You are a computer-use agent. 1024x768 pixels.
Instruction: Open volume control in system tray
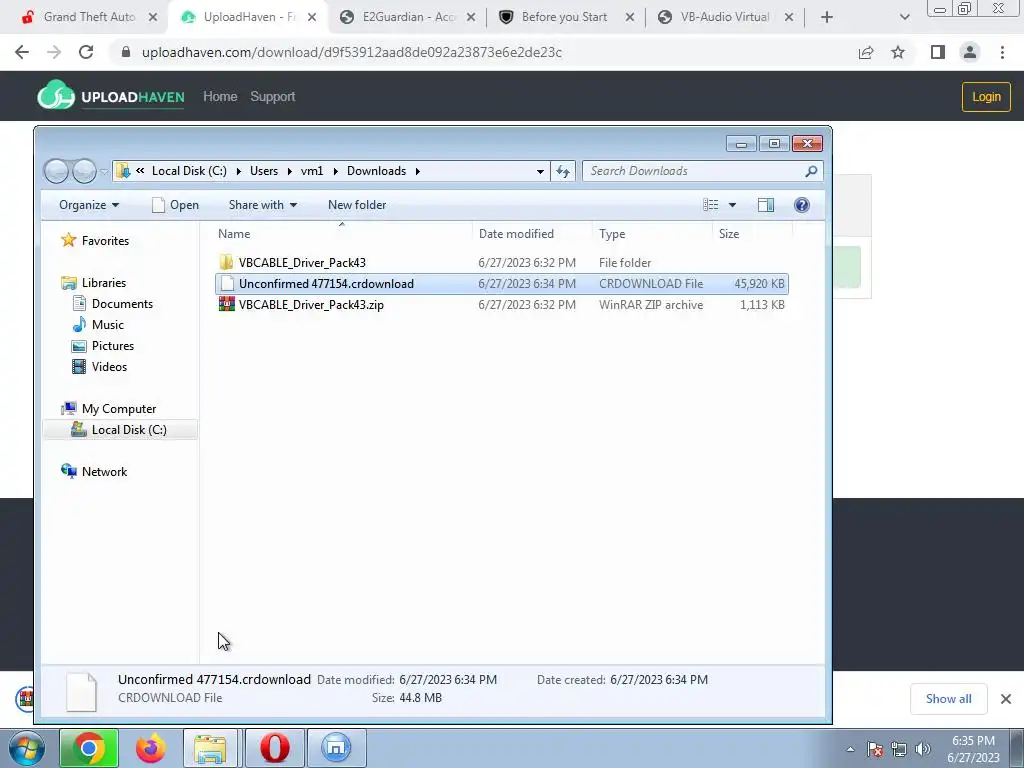[x=922, y=749]
